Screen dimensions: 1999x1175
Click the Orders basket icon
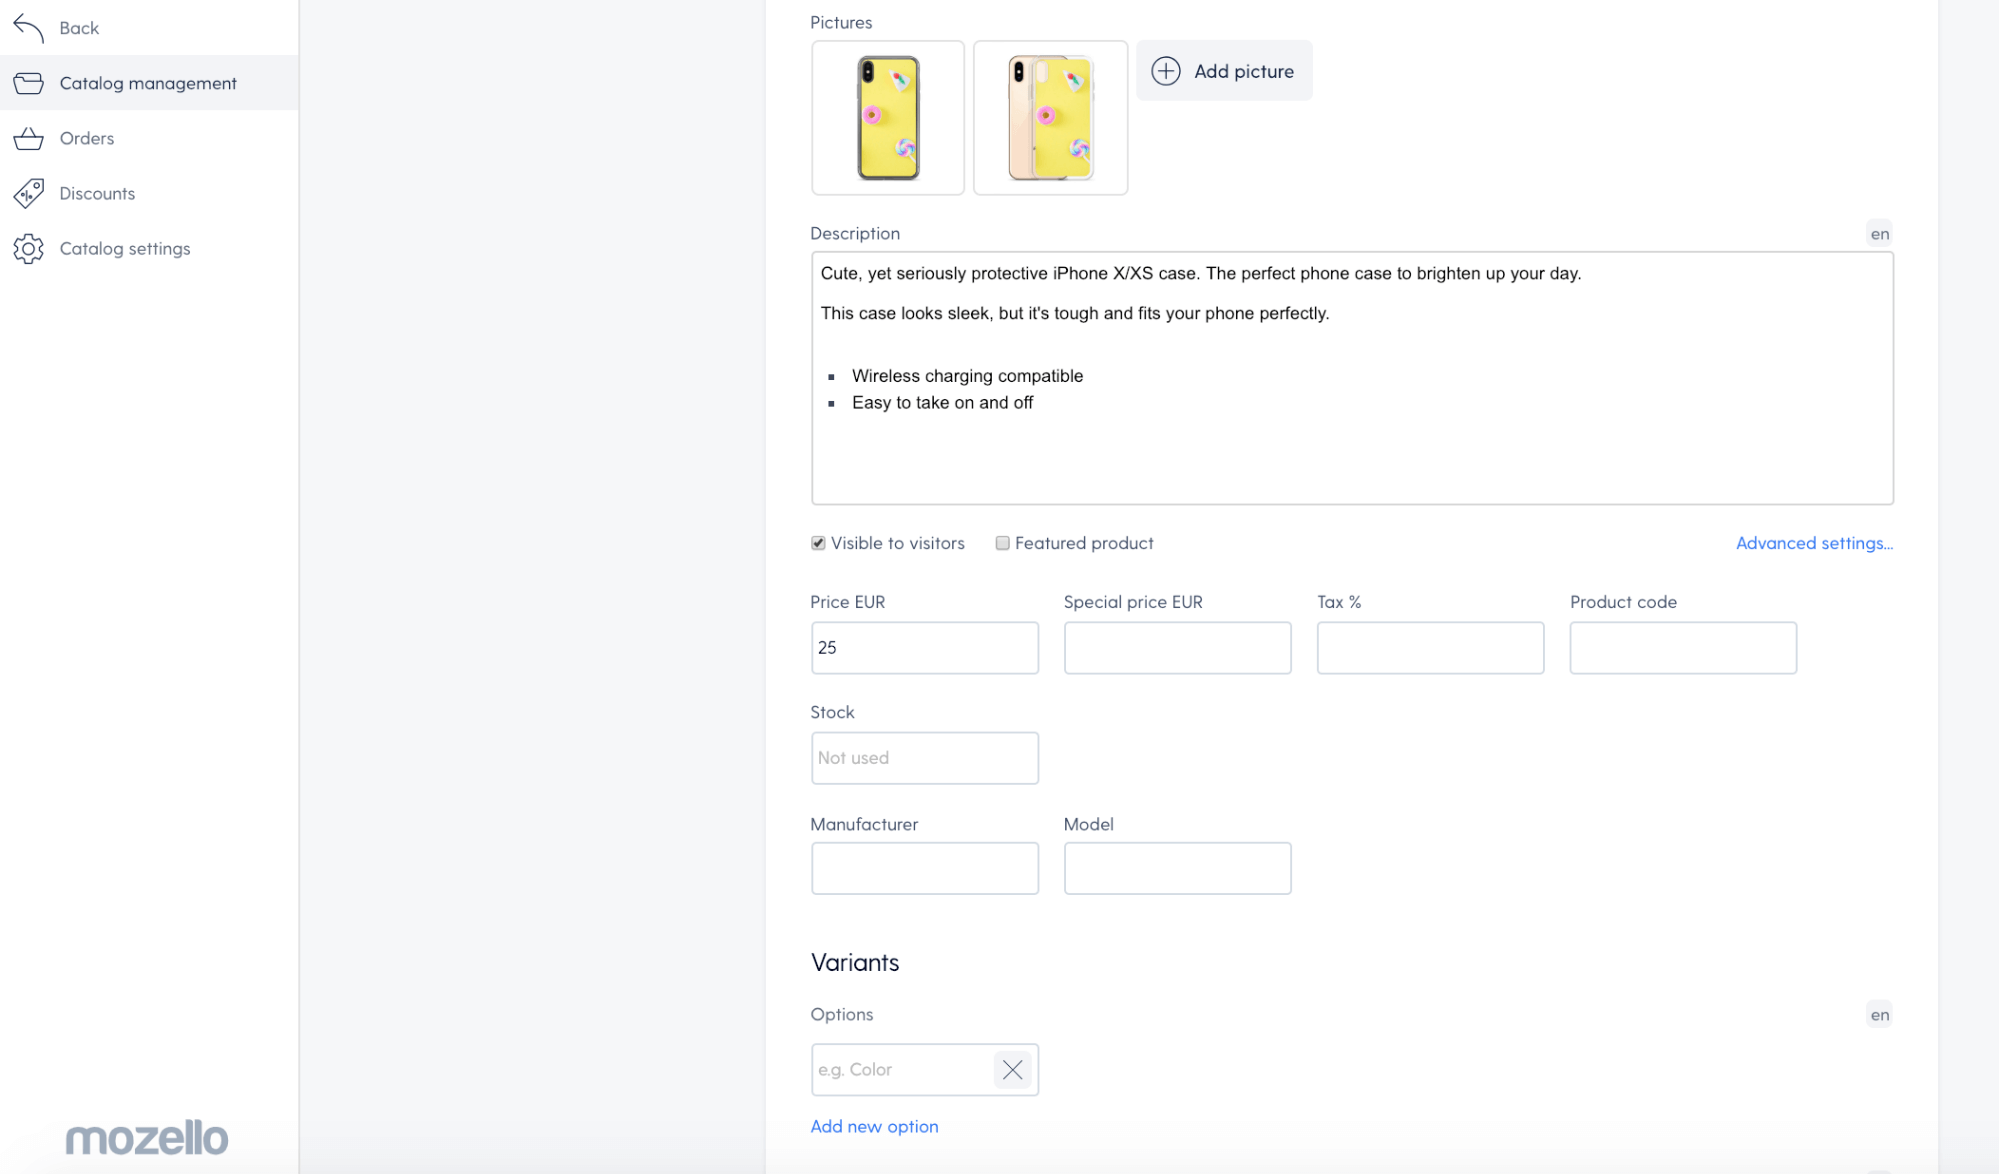[29, 138]
